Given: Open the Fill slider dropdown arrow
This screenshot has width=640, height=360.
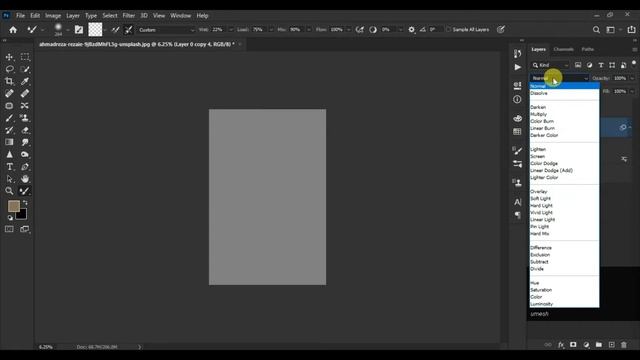Looking at the screenshot, I should pos(632,91).
